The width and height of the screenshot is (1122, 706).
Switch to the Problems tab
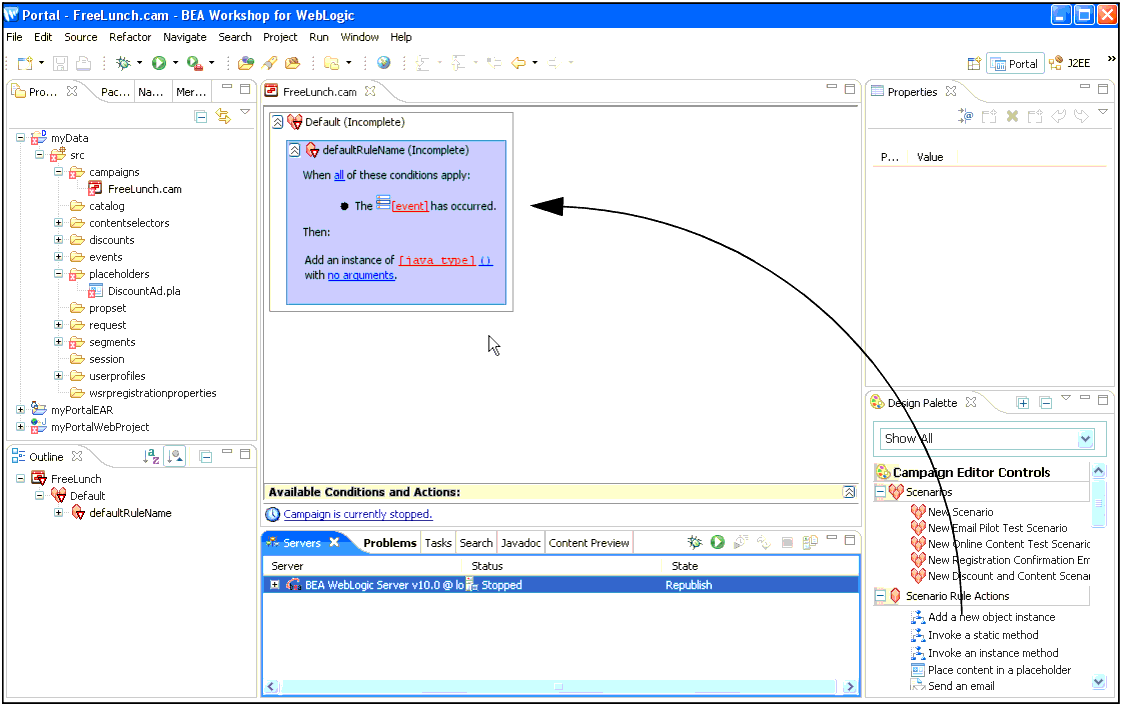click(389, 543)
